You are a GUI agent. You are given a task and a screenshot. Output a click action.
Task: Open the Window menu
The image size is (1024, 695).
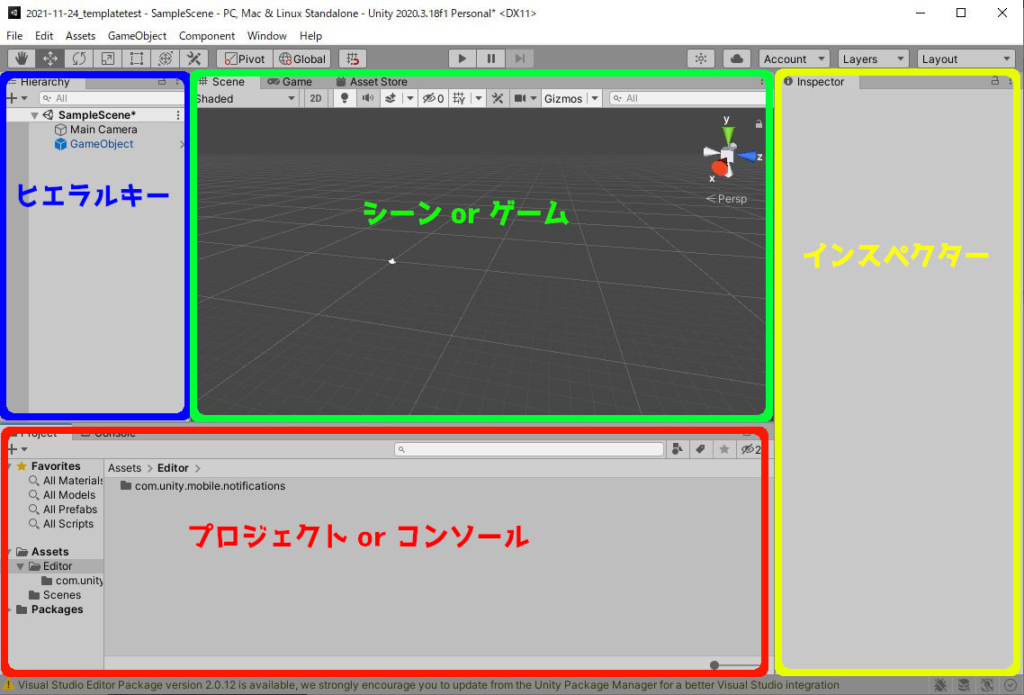pos(267,36)
